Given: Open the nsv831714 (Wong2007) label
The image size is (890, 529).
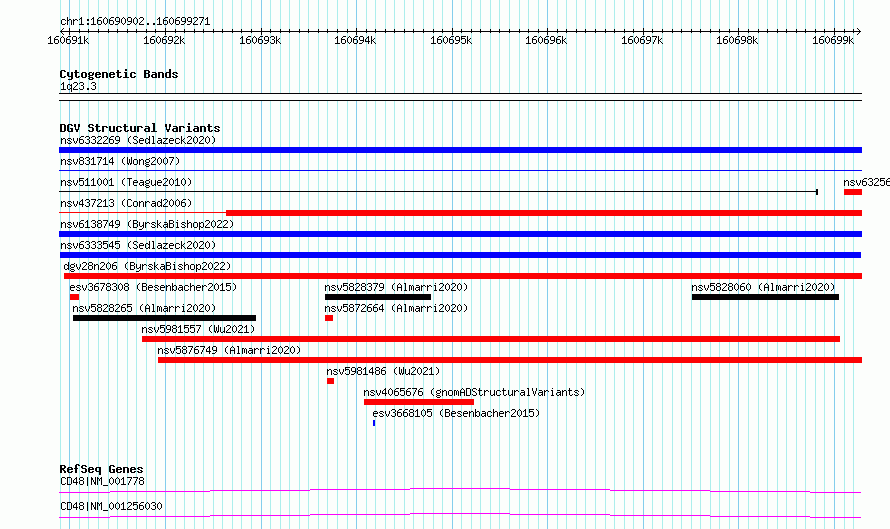Looking at the screenshot, I should tap(120, 161).
